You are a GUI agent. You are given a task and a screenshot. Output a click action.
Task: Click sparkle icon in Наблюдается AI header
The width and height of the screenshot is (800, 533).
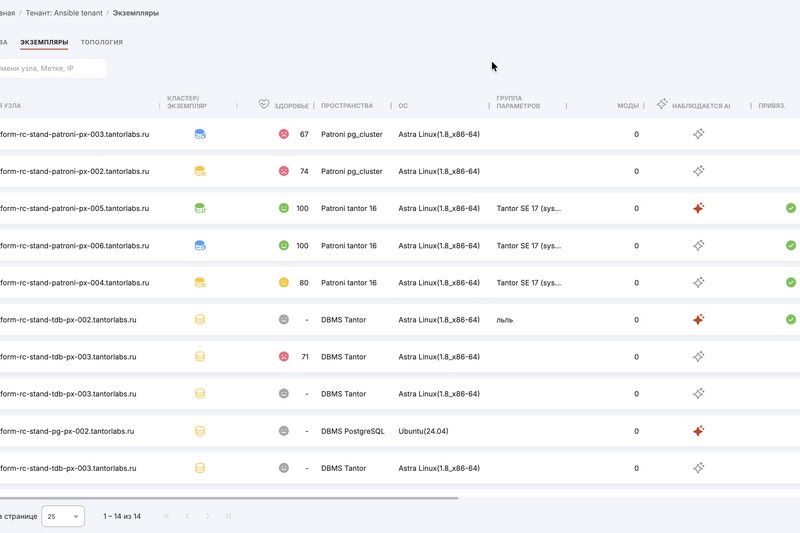[x=662, y=104]
